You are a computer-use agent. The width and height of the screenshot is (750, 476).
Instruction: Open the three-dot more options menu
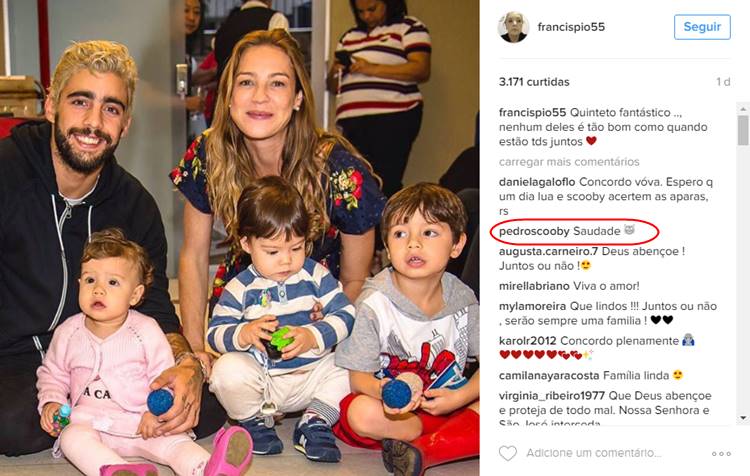(721, 454)
